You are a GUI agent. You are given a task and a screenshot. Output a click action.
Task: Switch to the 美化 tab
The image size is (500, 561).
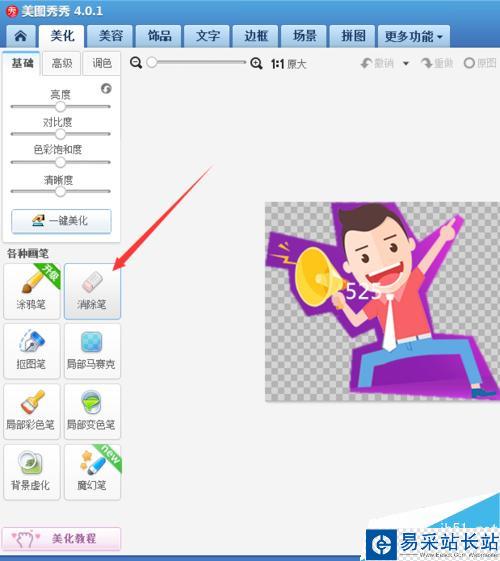tap(62, 36)
